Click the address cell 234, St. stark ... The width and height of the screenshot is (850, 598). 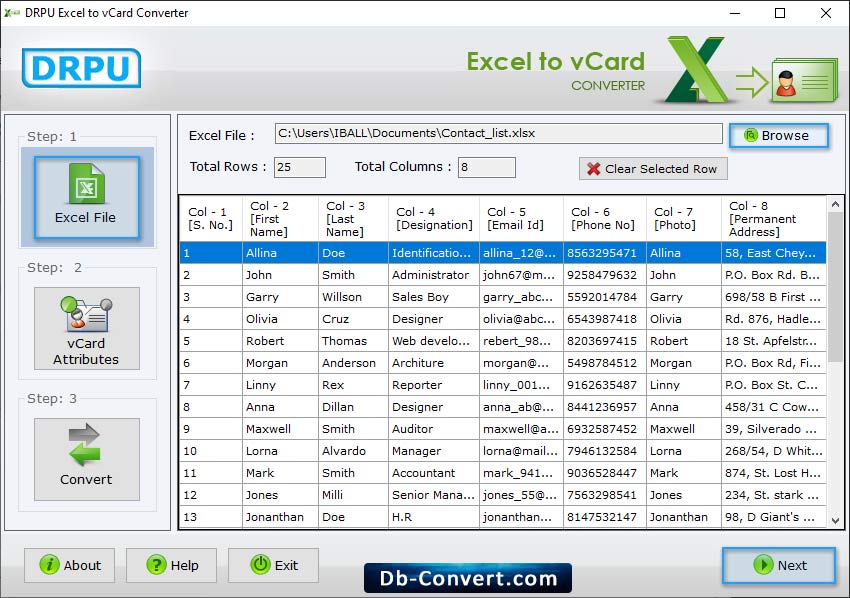774,495
